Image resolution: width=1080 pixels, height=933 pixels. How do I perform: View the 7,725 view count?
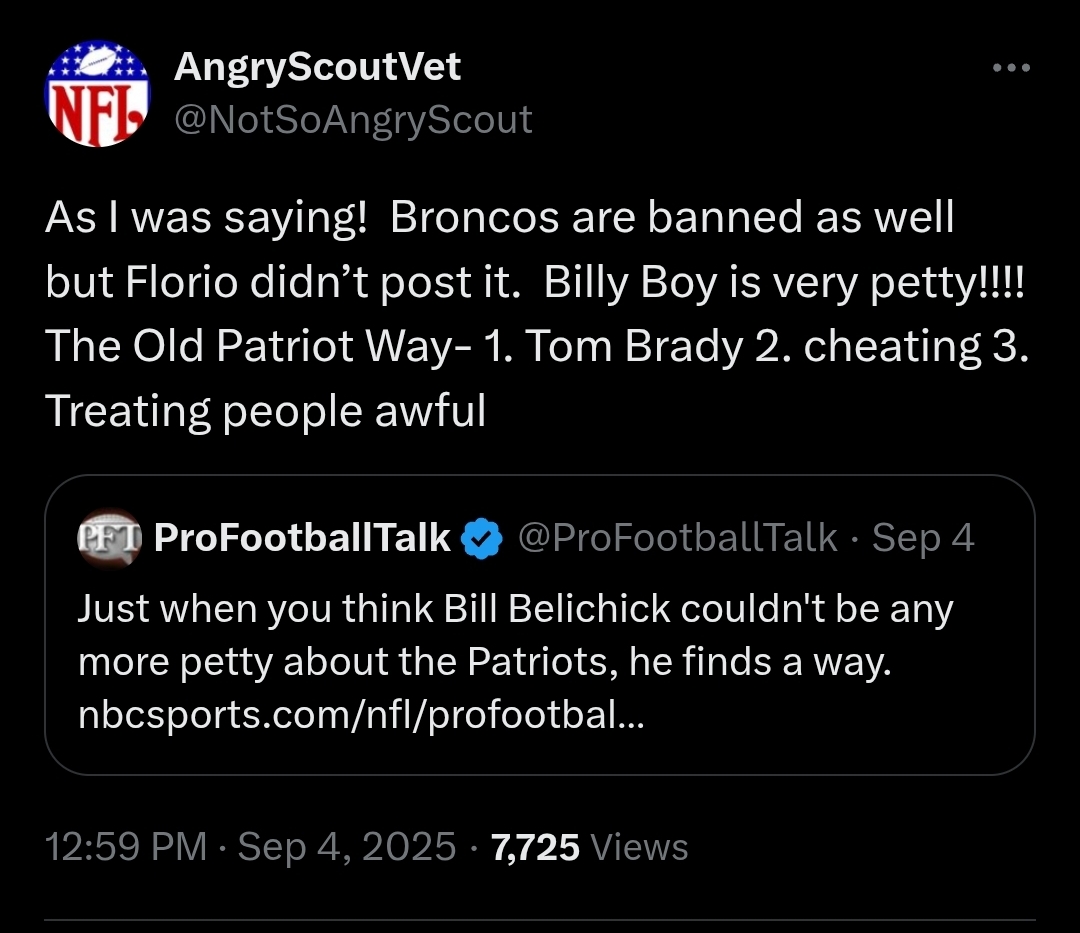tap(535, 847)
